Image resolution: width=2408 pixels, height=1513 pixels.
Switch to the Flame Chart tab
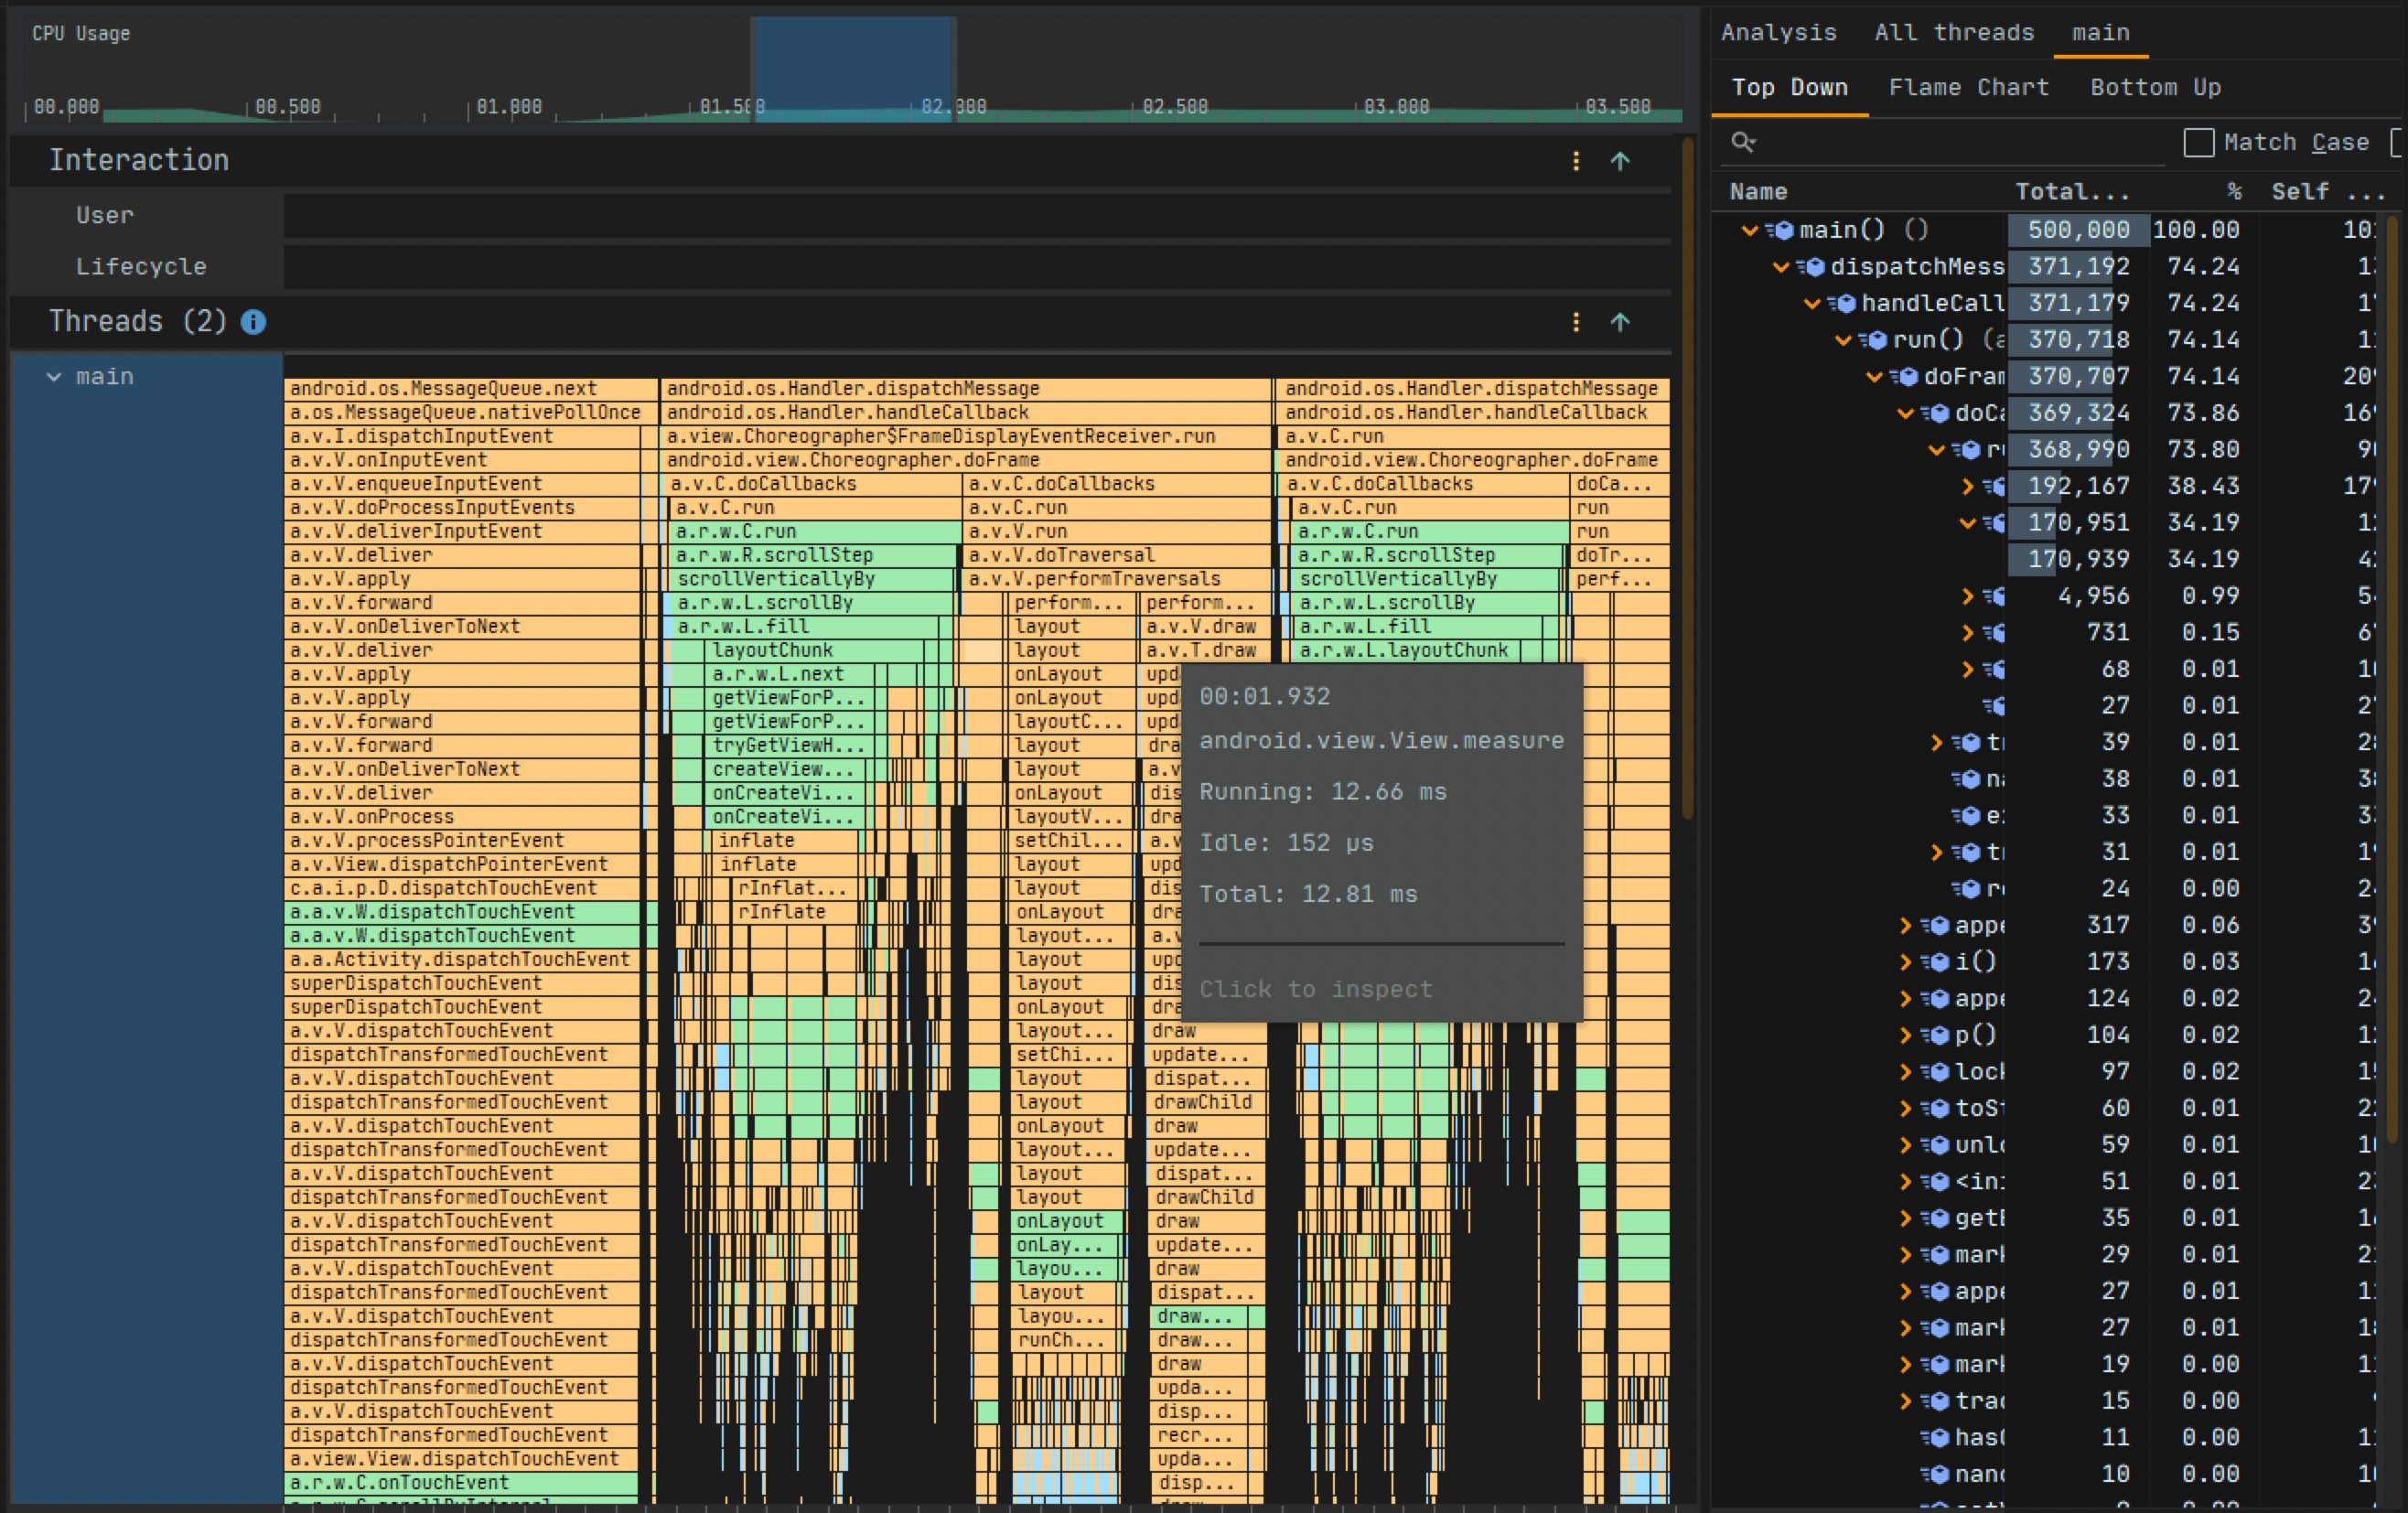[1968, 87]
